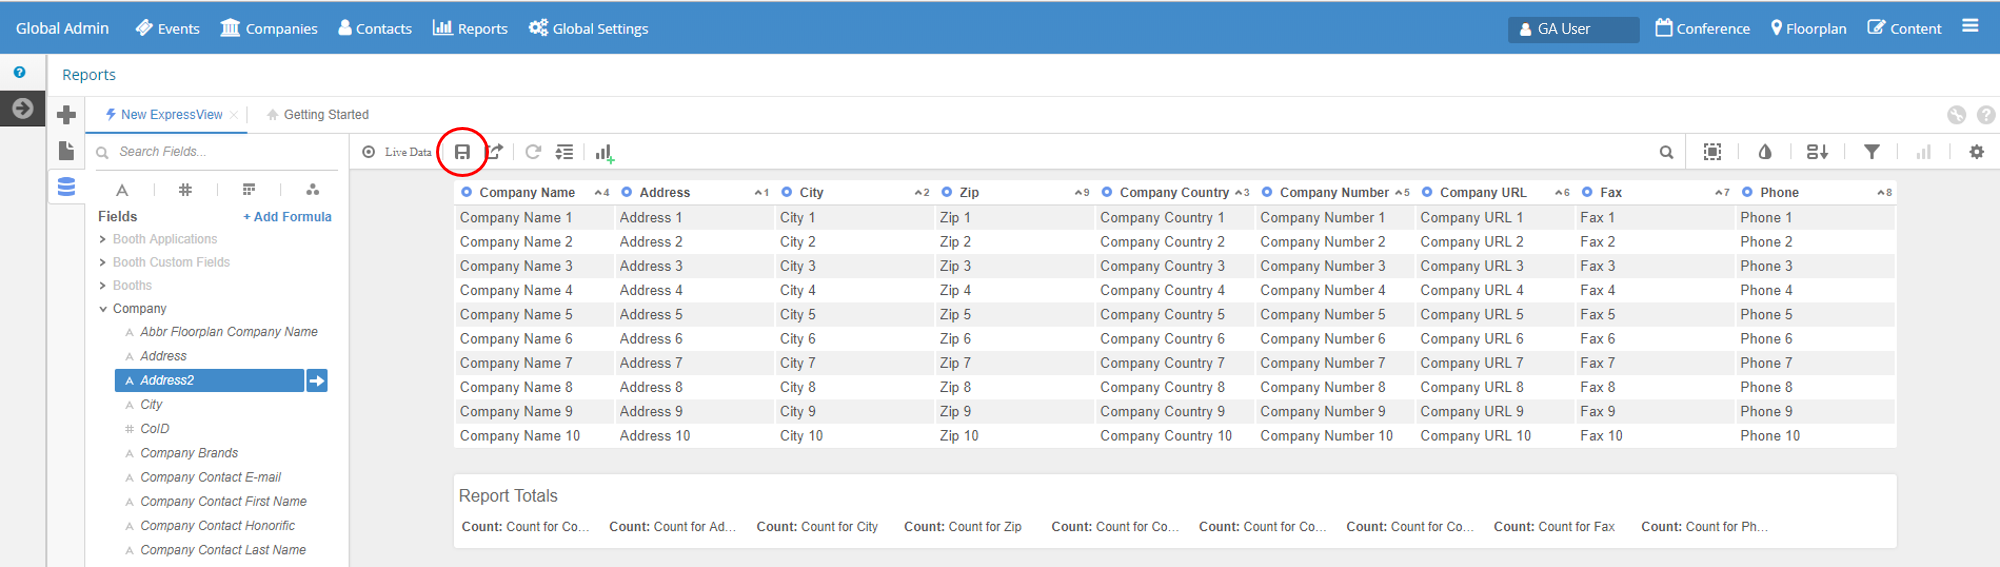Collapse the Company field group
This screenshot has width=2000, height=567.
(x=103, y=309)
